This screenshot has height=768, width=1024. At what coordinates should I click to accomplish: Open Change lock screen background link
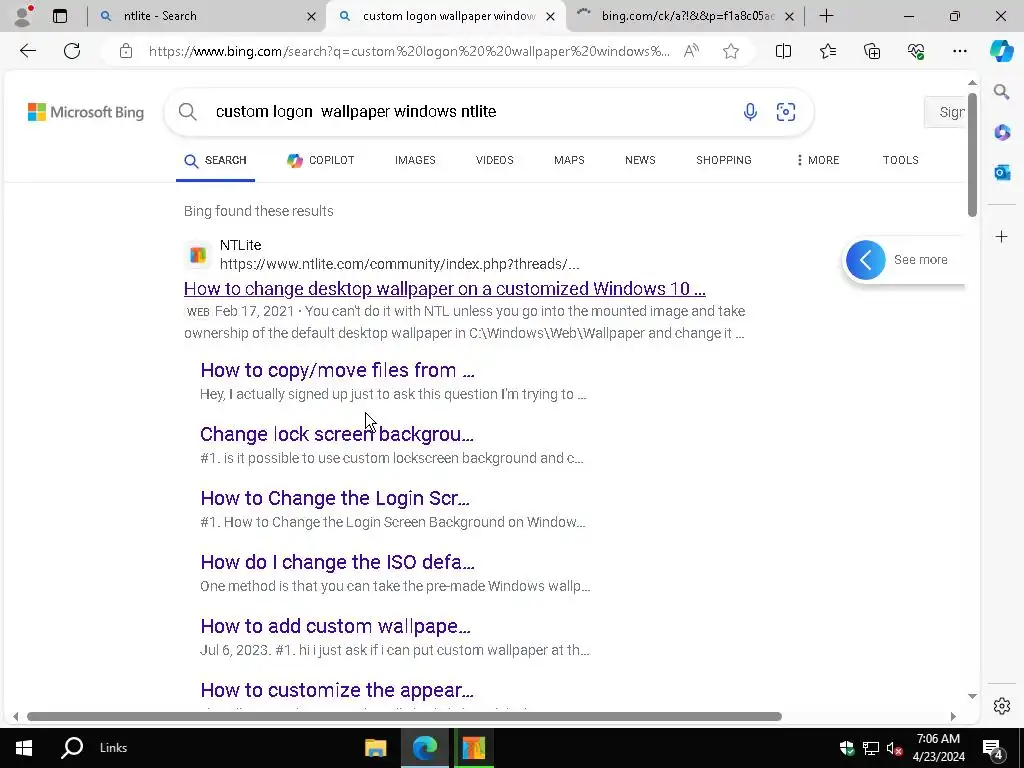click(x=337, y=434)
